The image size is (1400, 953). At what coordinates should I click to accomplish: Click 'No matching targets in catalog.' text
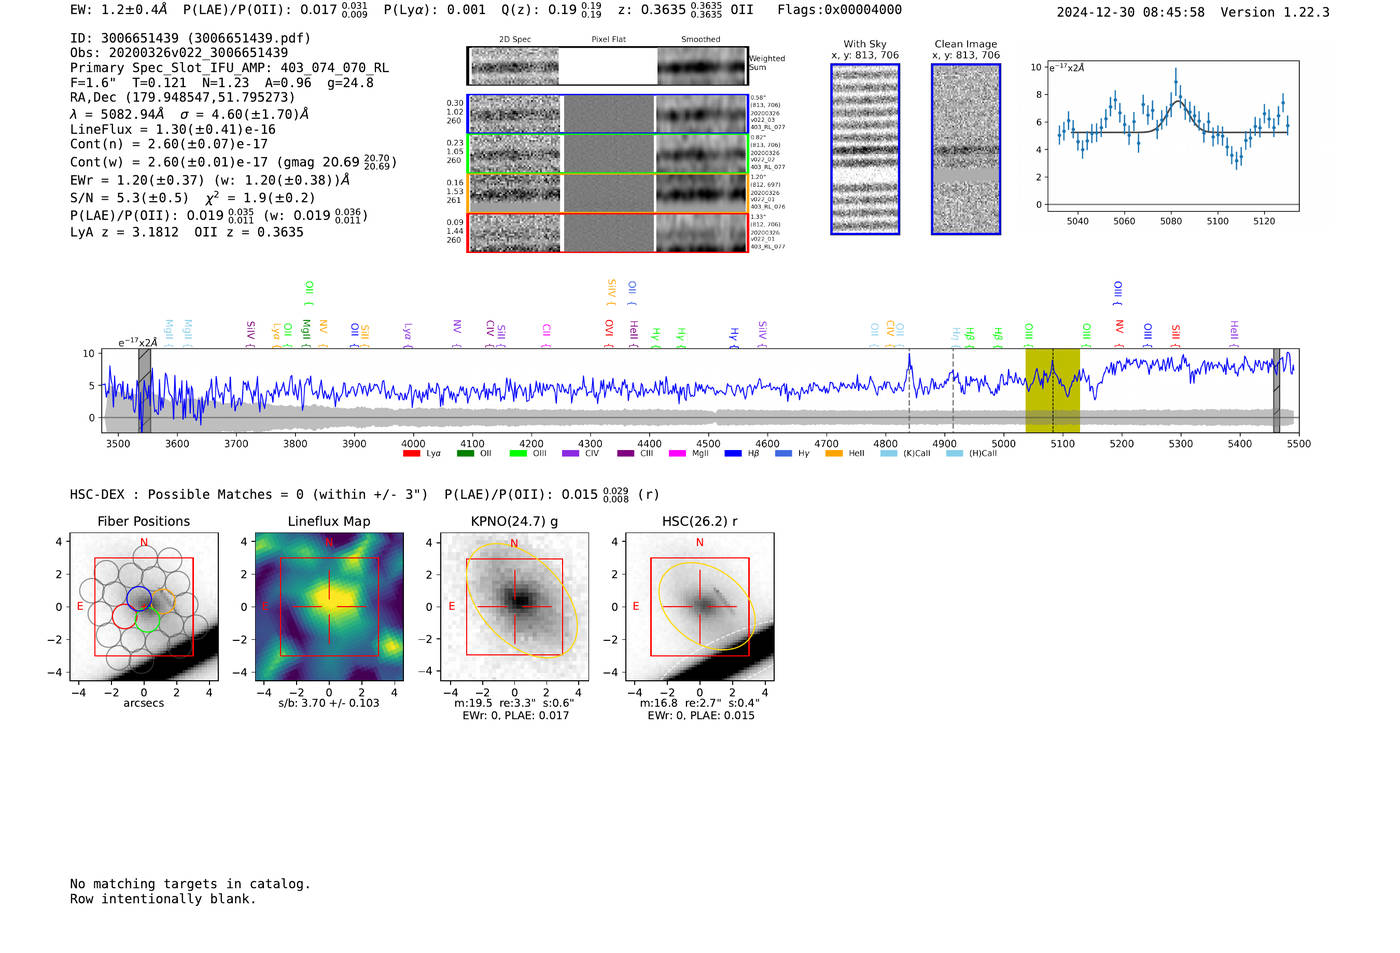coord(190,884)
